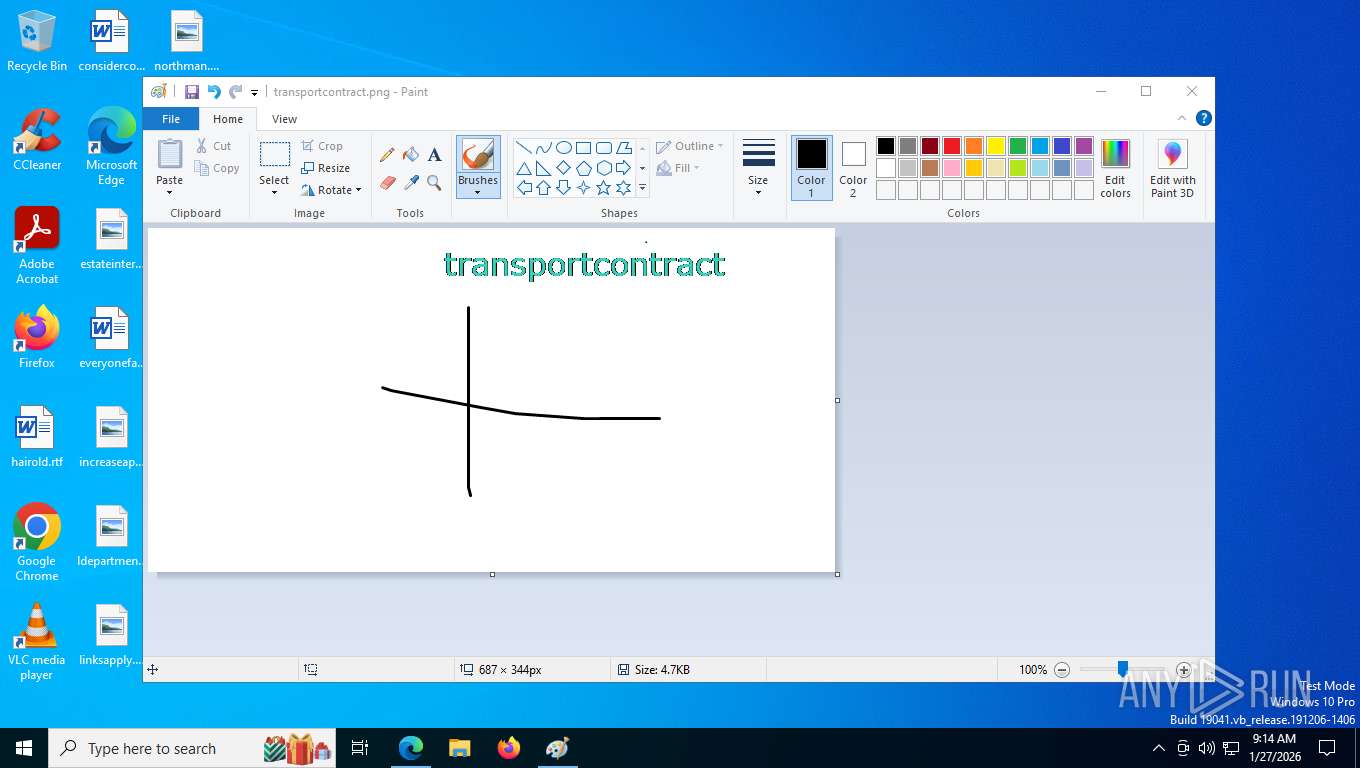Select the Magnifier tool
The width and height of the screenshot is (1360, 768).
coord(434,183)
